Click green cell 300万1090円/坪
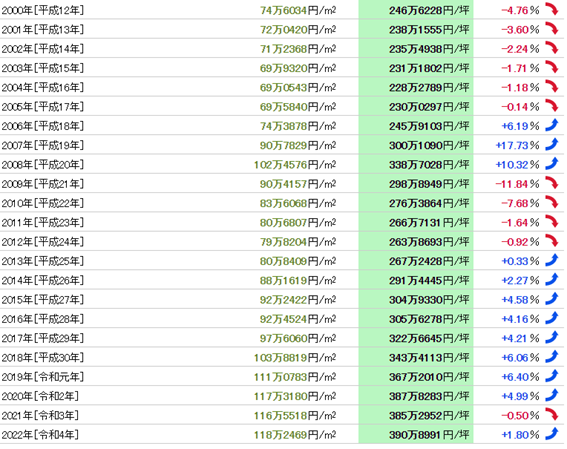The width and height of the screenshot is (567, 449). [416, 145]
